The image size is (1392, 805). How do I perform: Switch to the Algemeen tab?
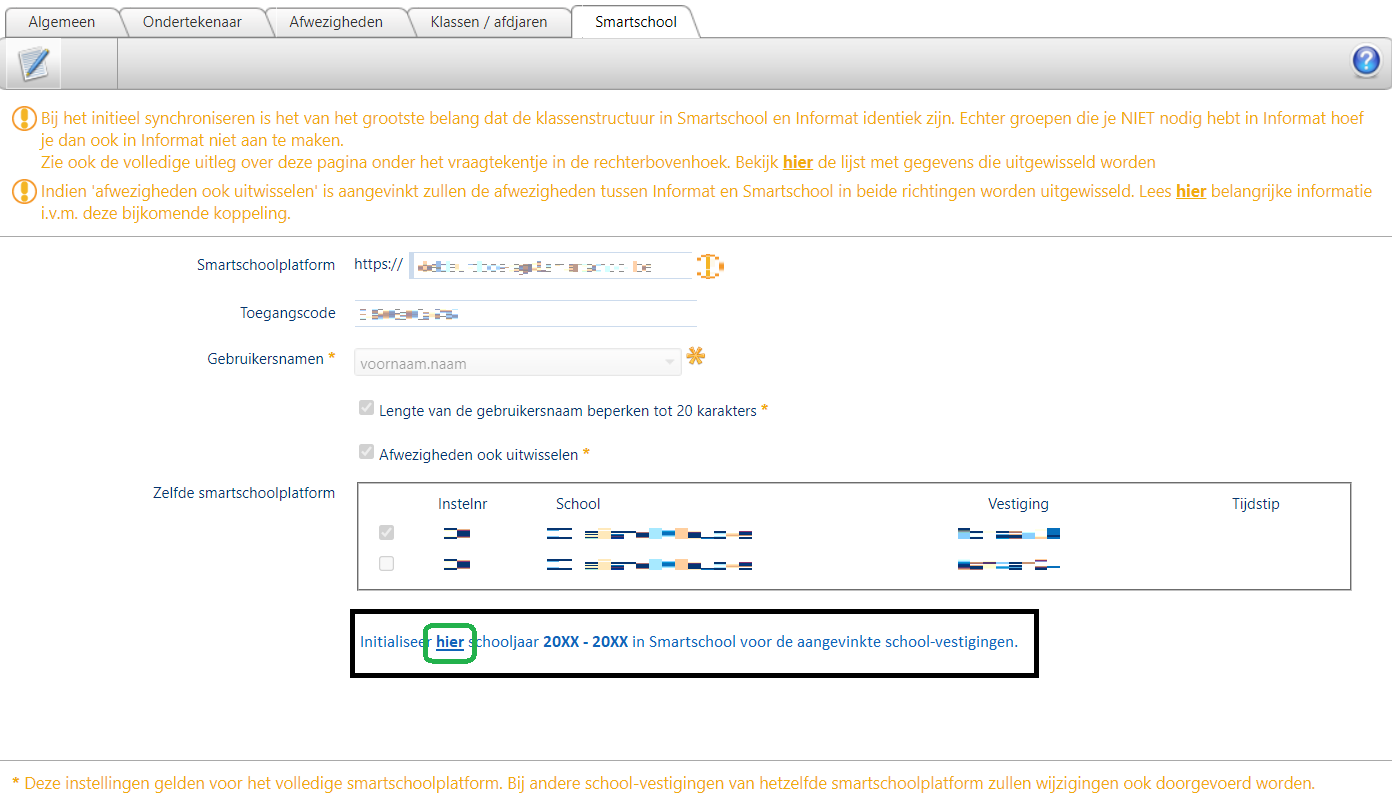point(61,22)
